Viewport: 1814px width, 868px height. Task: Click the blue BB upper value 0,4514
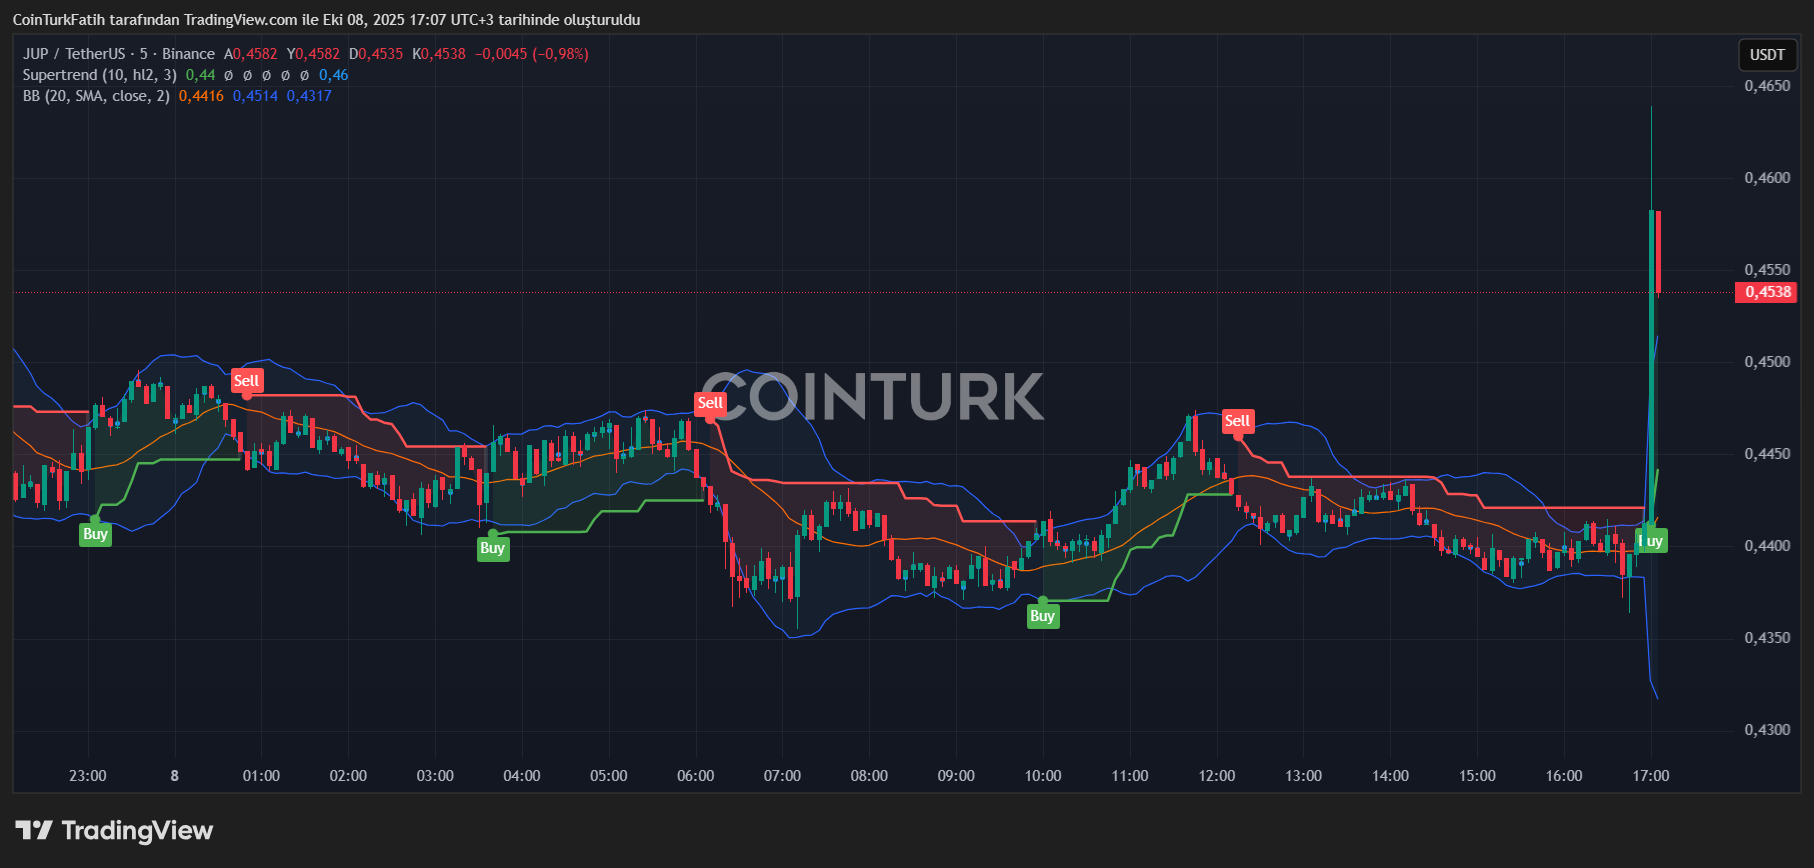click(x=255, y=96)
